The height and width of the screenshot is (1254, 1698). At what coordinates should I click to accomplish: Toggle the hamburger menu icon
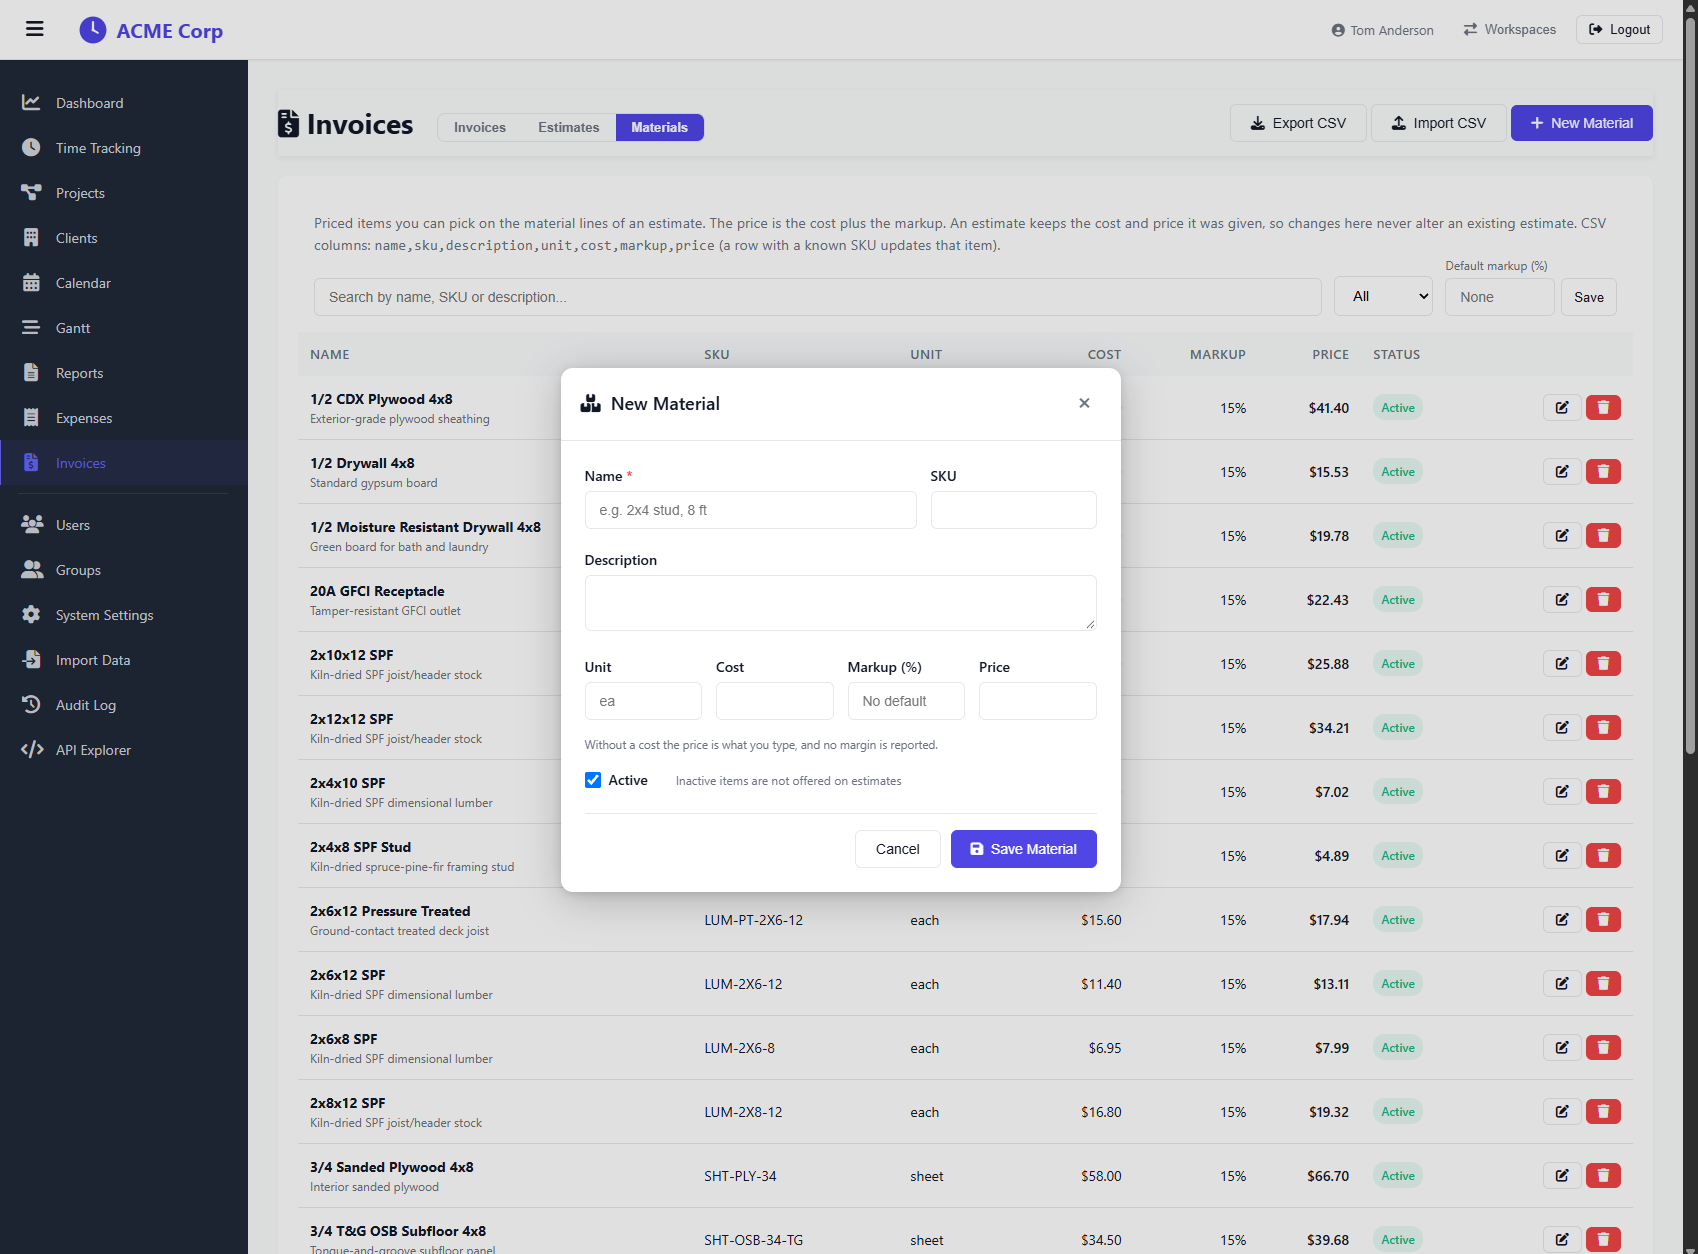pos(34,29)
